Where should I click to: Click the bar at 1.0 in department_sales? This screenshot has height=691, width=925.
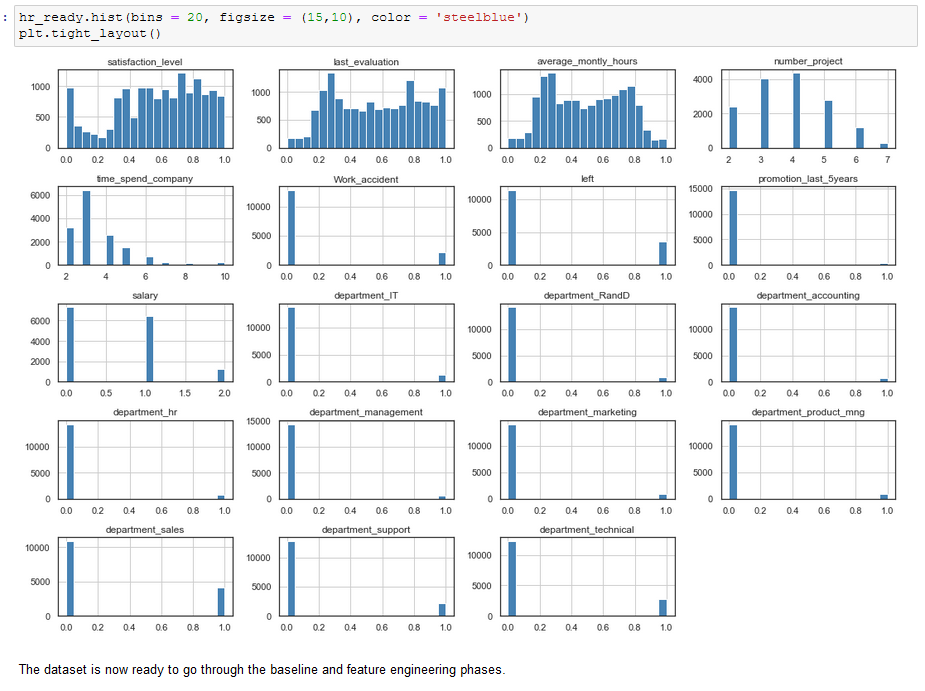(221, 602)
